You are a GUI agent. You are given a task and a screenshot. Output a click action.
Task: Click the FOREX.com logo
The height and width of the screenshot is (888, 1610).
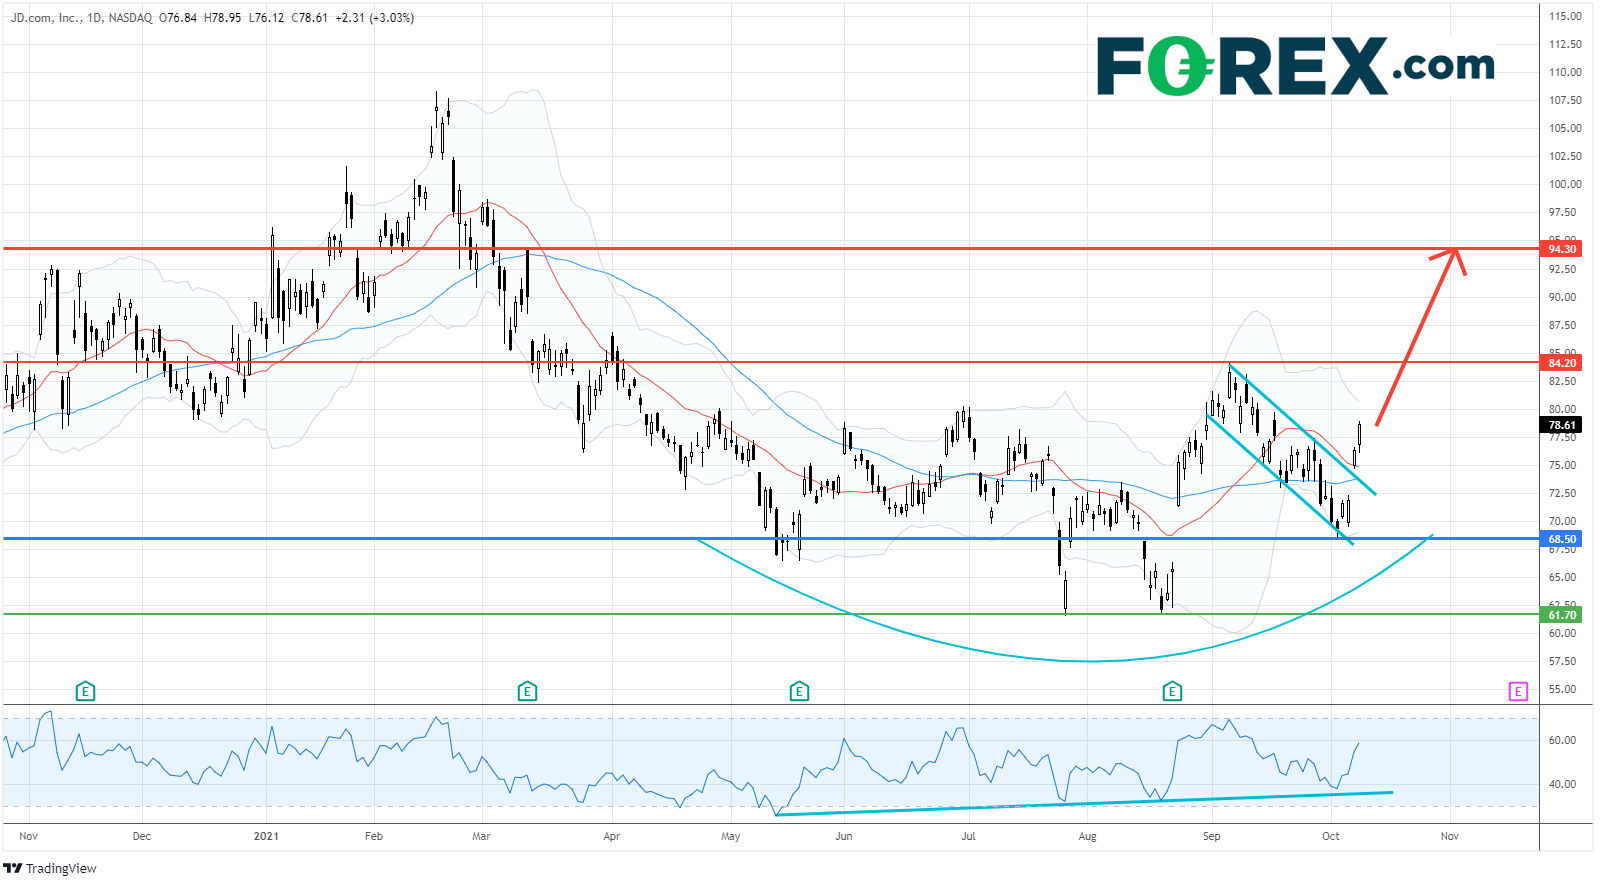1295,66
